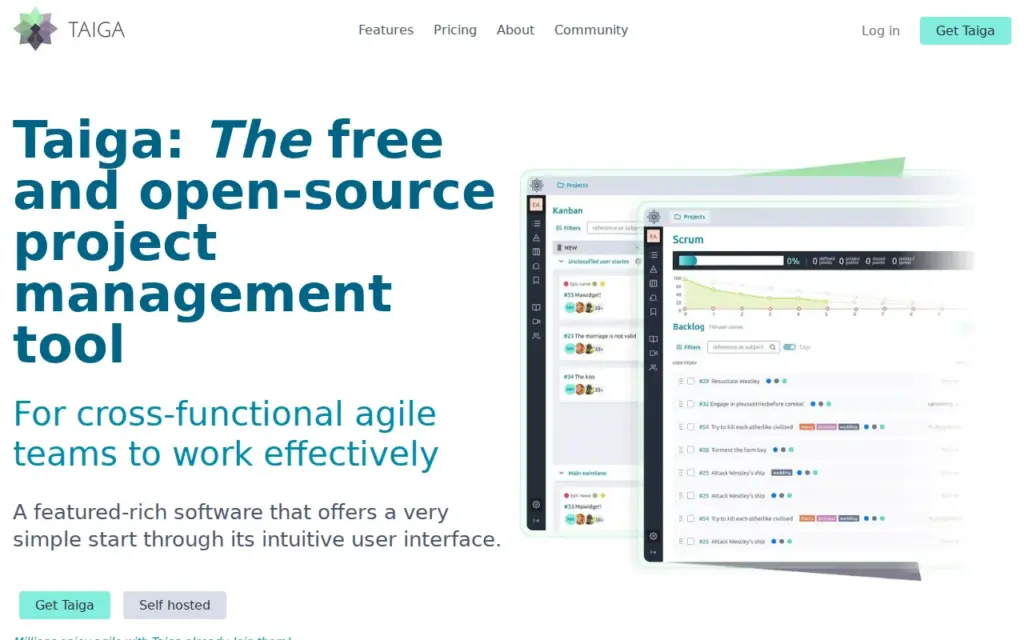Click the Filters button in the Backlog section
Image resolution: width=1024 pixels, height=640 pixels.
tap(688, 347)
